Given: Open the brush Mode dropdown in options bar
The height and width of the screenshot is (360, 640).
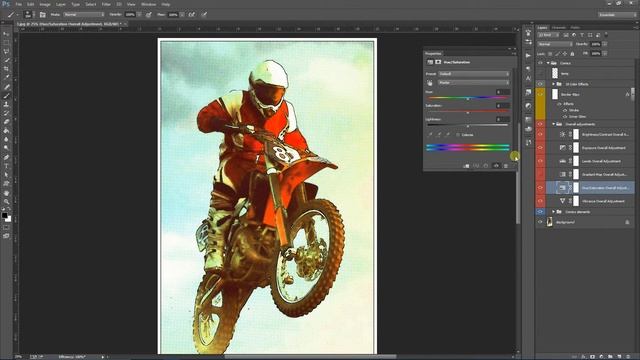Looking at the screenshot, I should (84, 15).
